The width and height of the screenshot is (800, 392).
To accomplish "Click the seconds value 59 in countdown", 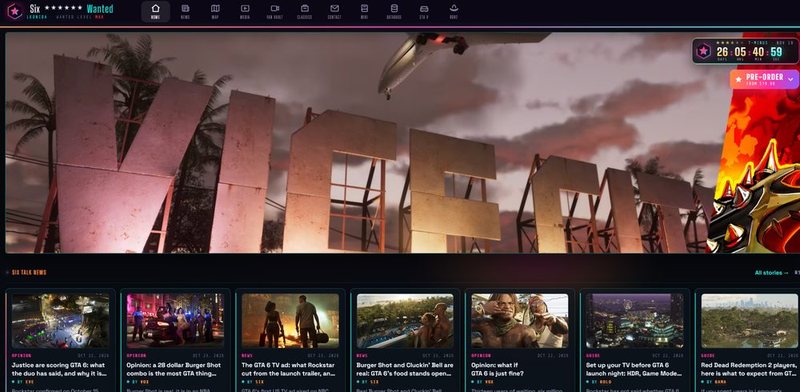I will 777,52.
